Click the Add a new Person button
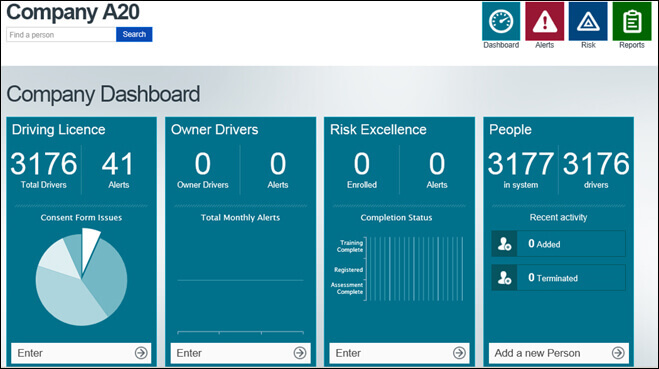 pyautogui.click(x=559, y=353)
